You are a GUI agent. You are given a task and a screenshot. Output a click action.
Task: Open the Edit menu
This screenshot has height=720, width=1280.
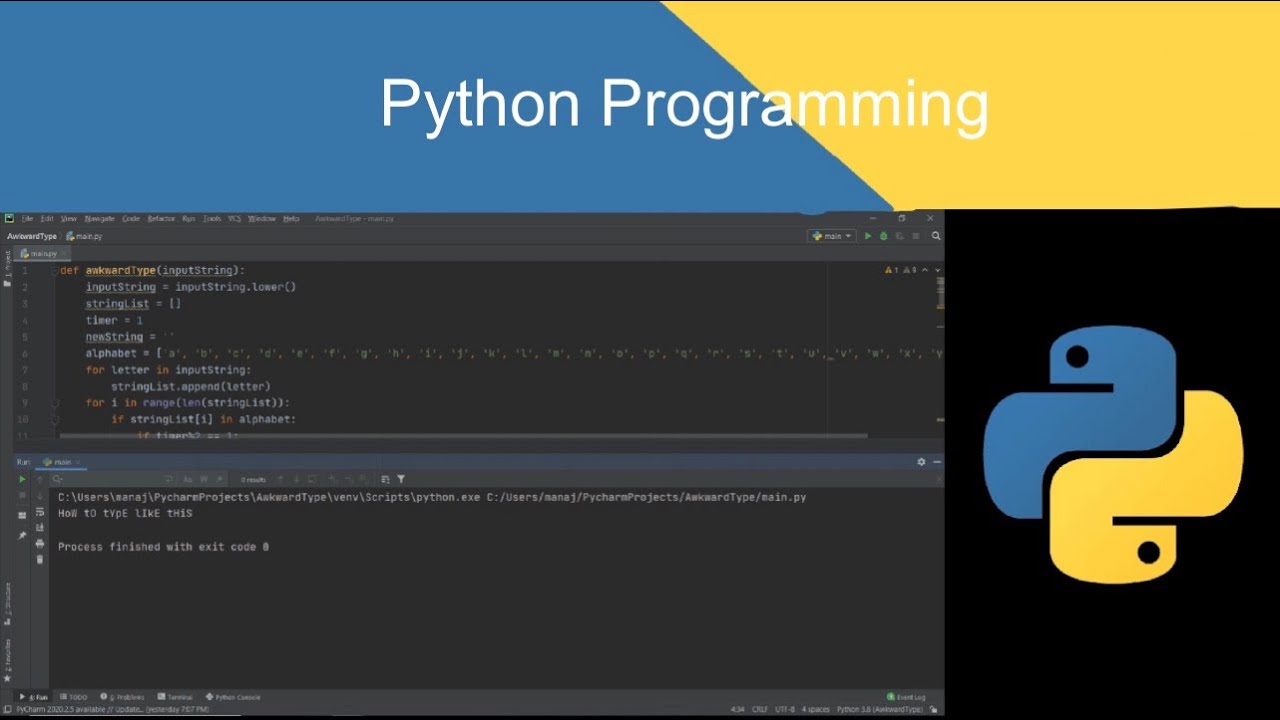pyautogui.click(x=47, y=218)
